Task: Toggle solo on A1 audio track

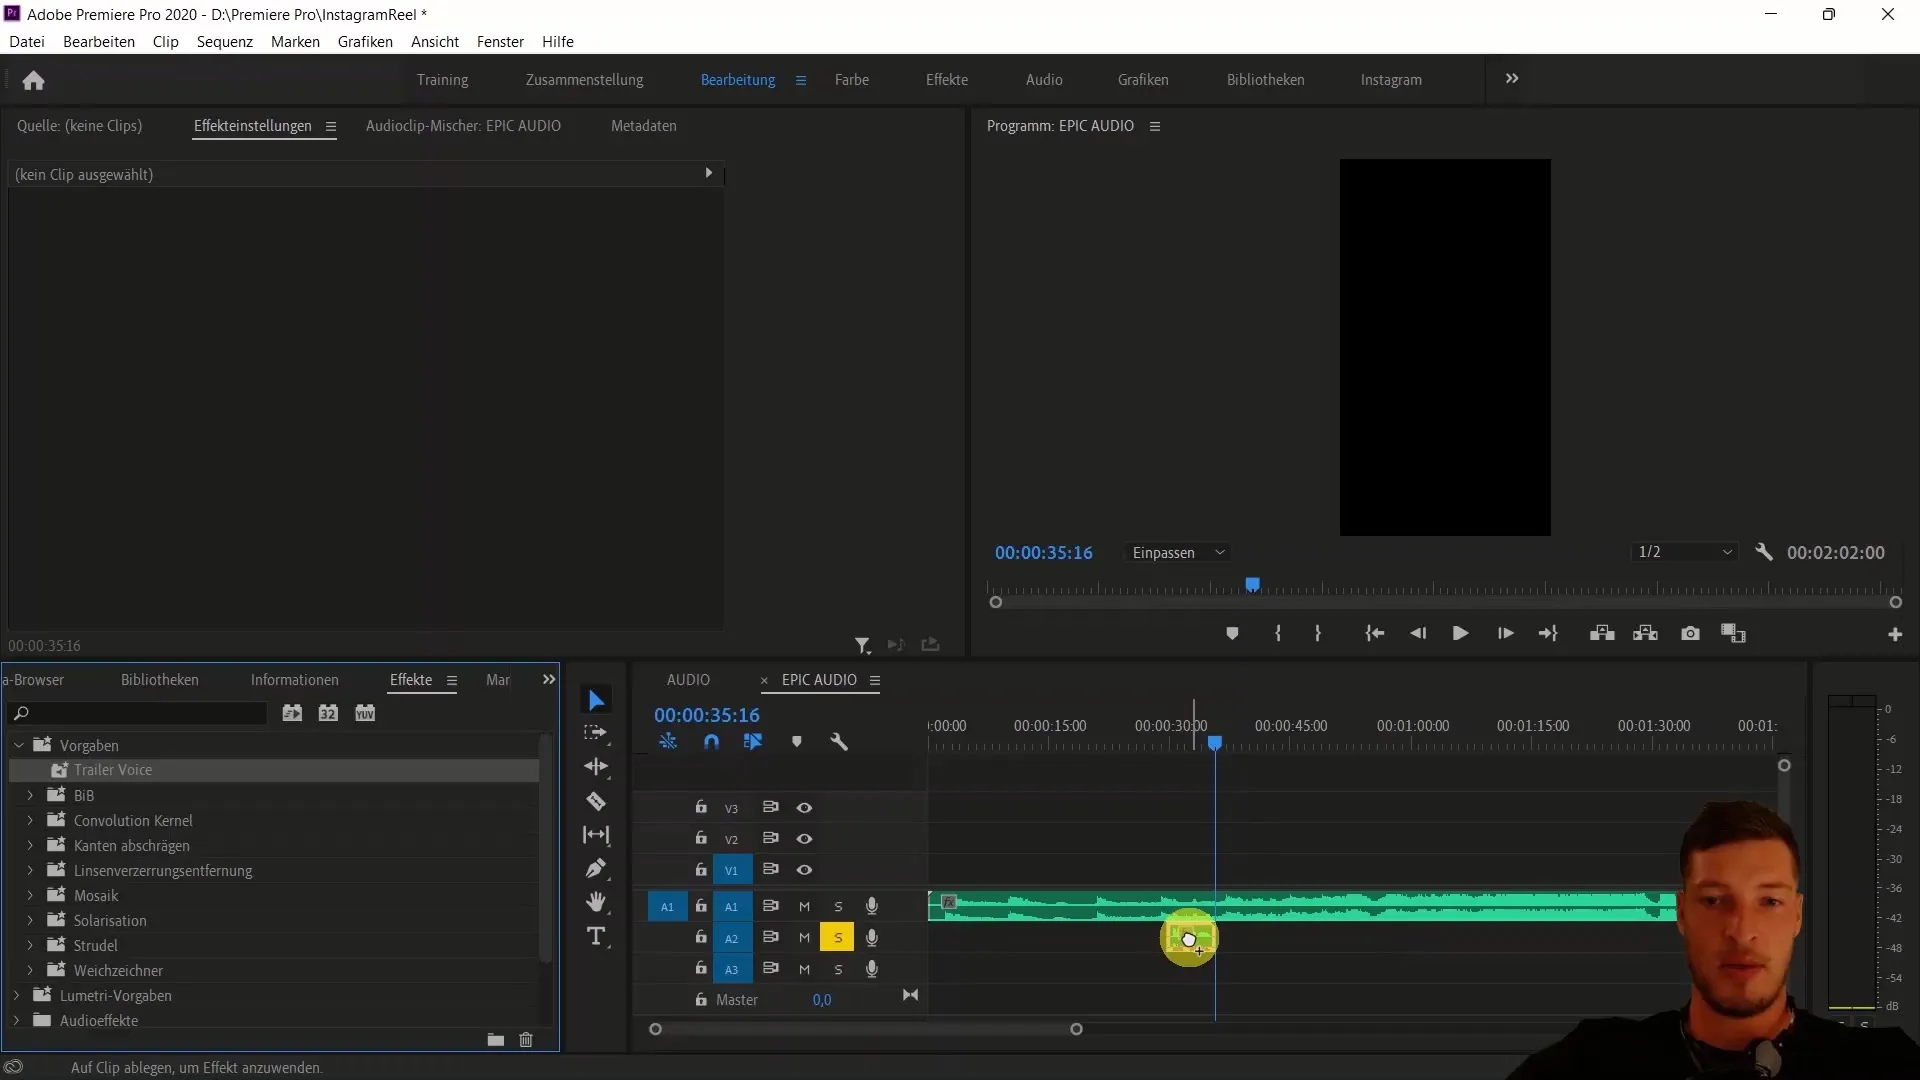Action: (837, 906)
